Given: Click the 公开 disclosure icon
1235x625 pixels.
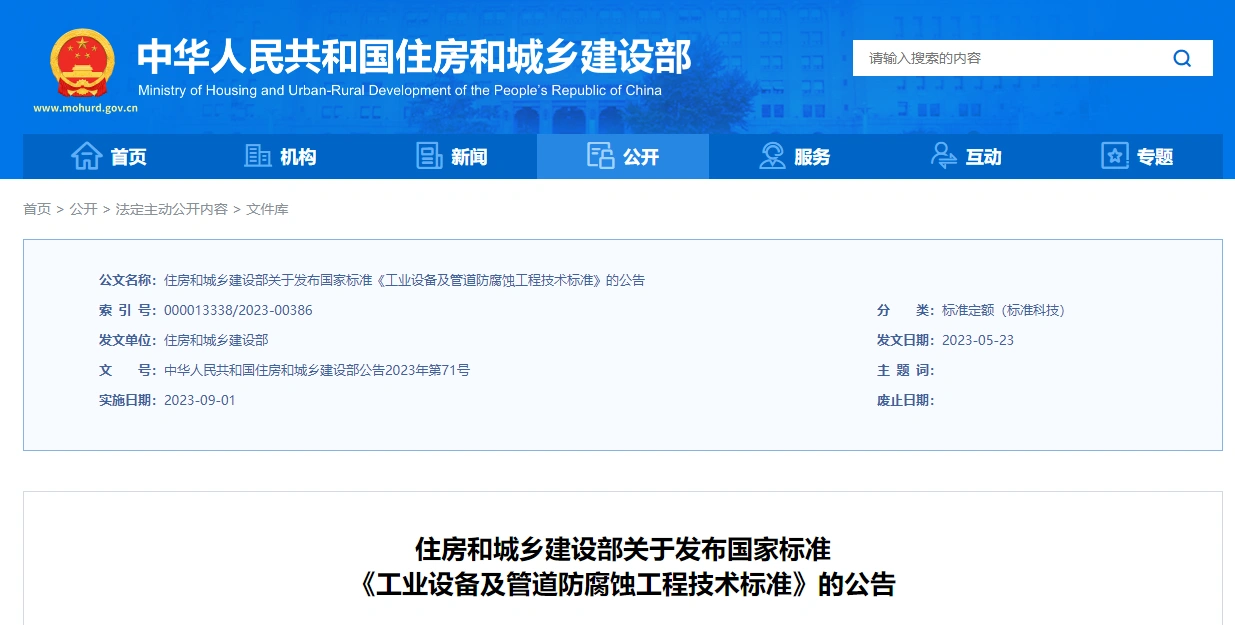Looking at the screenshot, I should [x=601, y=156].
